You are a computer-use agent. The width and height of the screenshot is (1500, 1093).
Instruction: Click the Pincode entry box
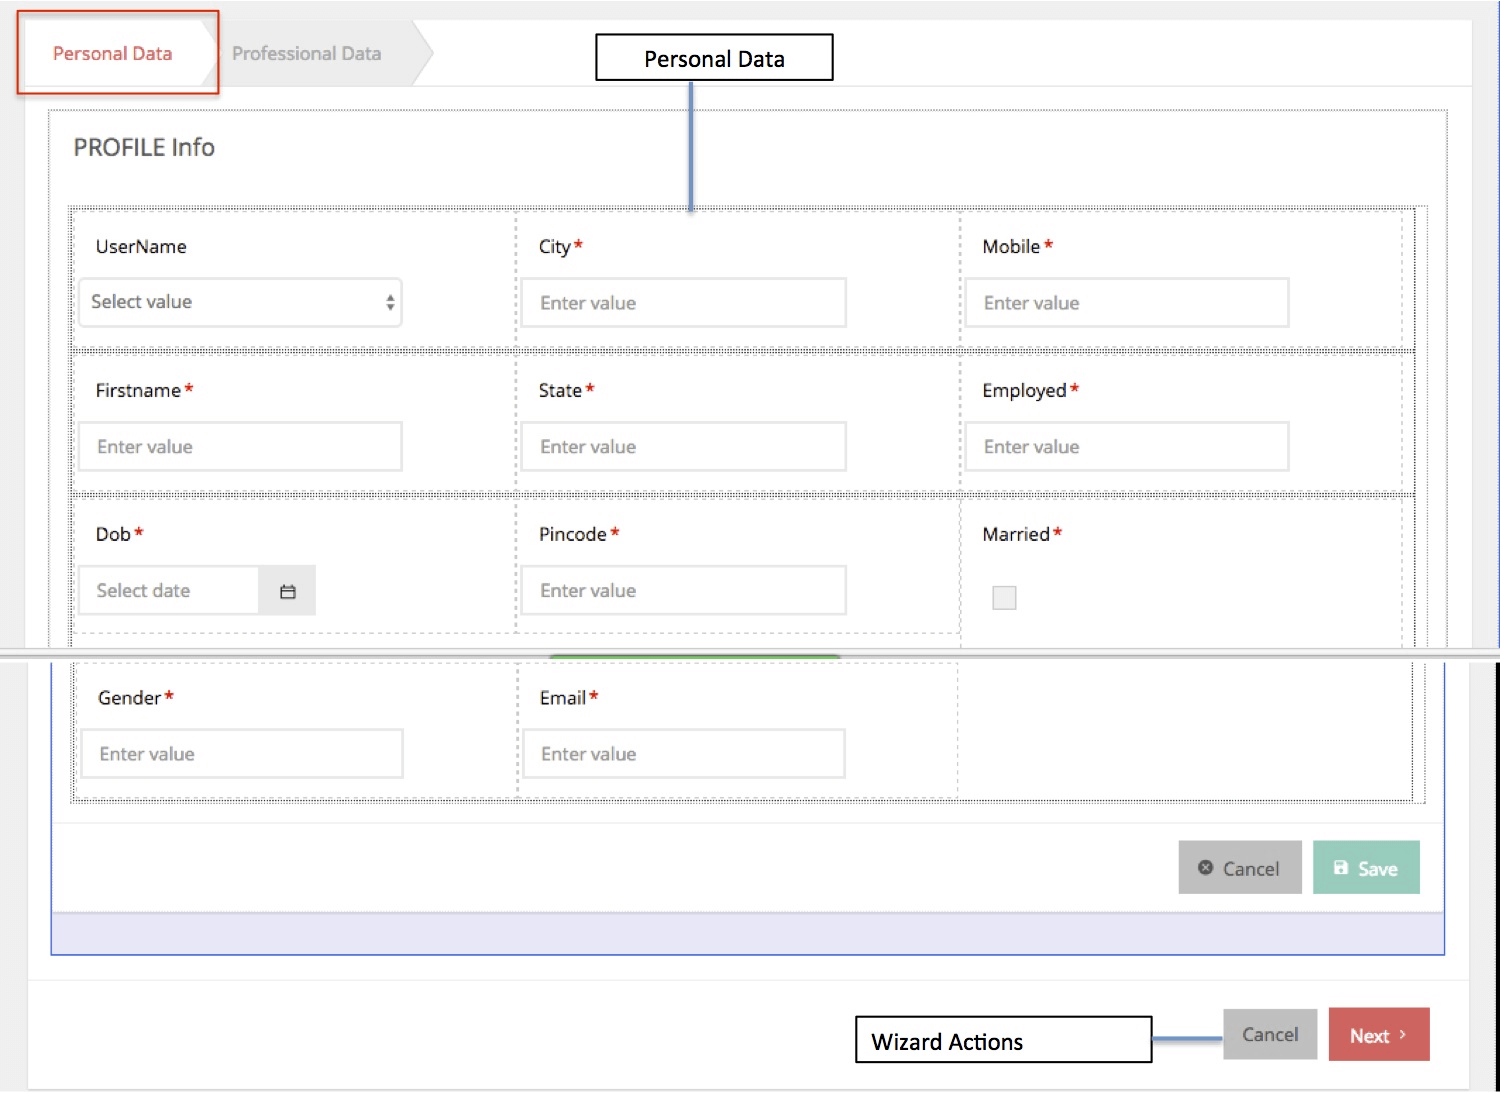coord(683,590)
